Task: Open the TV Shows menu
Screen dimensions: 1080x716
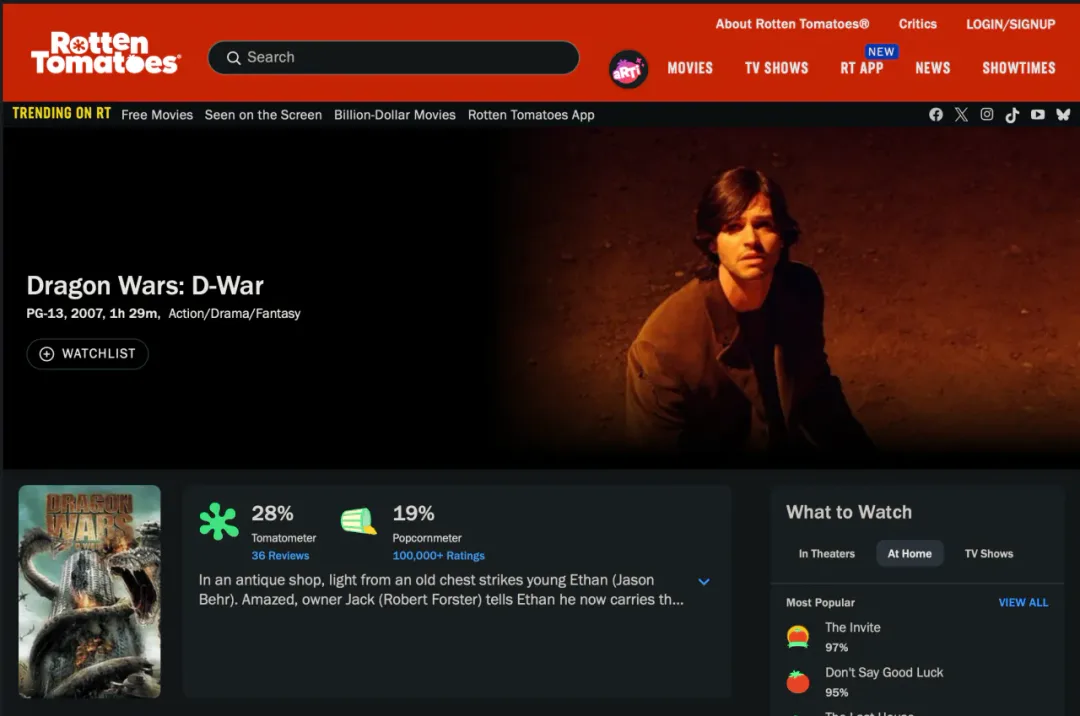Action: tap(776, 68)
